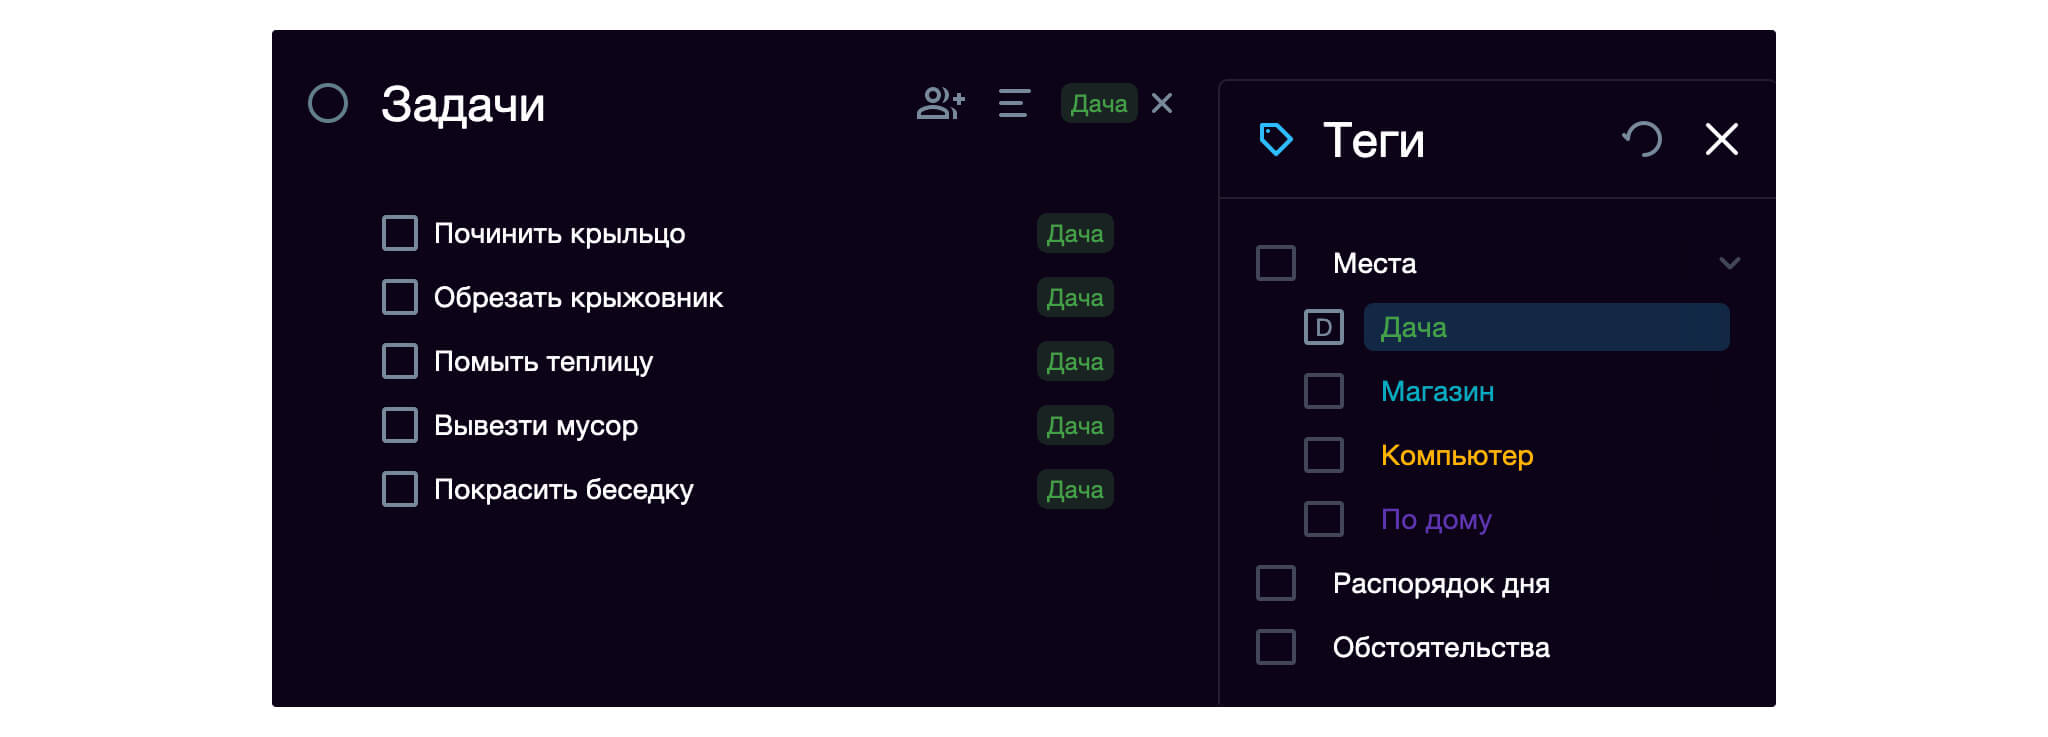The height and width of the screenshot is (737, 2048).
Task: Collapse the Места group chevron
Action: click(1729, 263)
